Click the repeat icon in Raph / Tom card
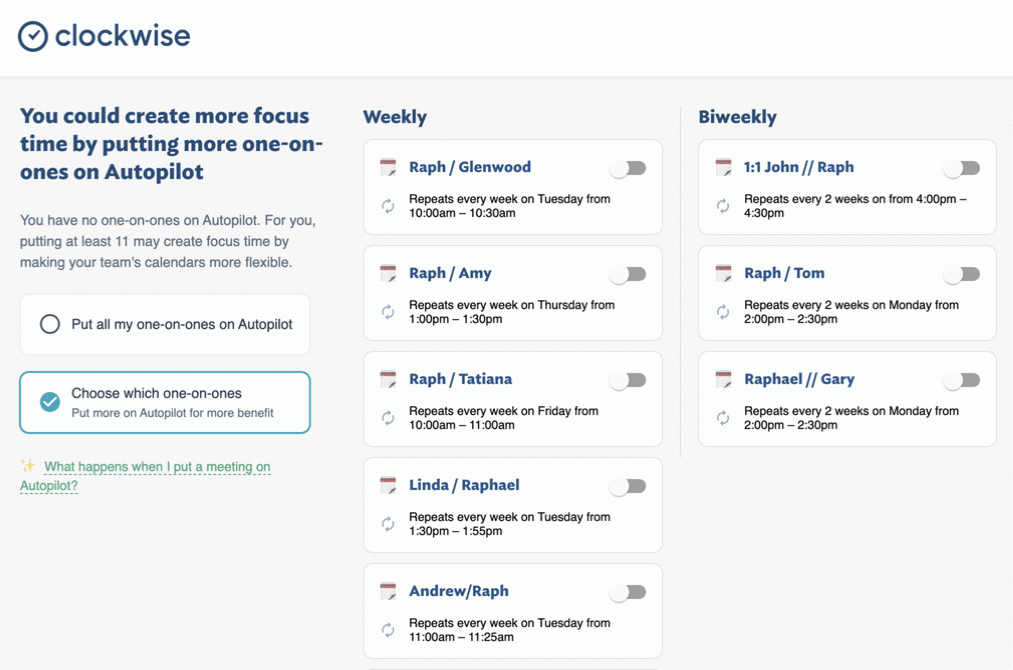The width and height of the screenshot is (1013, 670). [723, 312]
